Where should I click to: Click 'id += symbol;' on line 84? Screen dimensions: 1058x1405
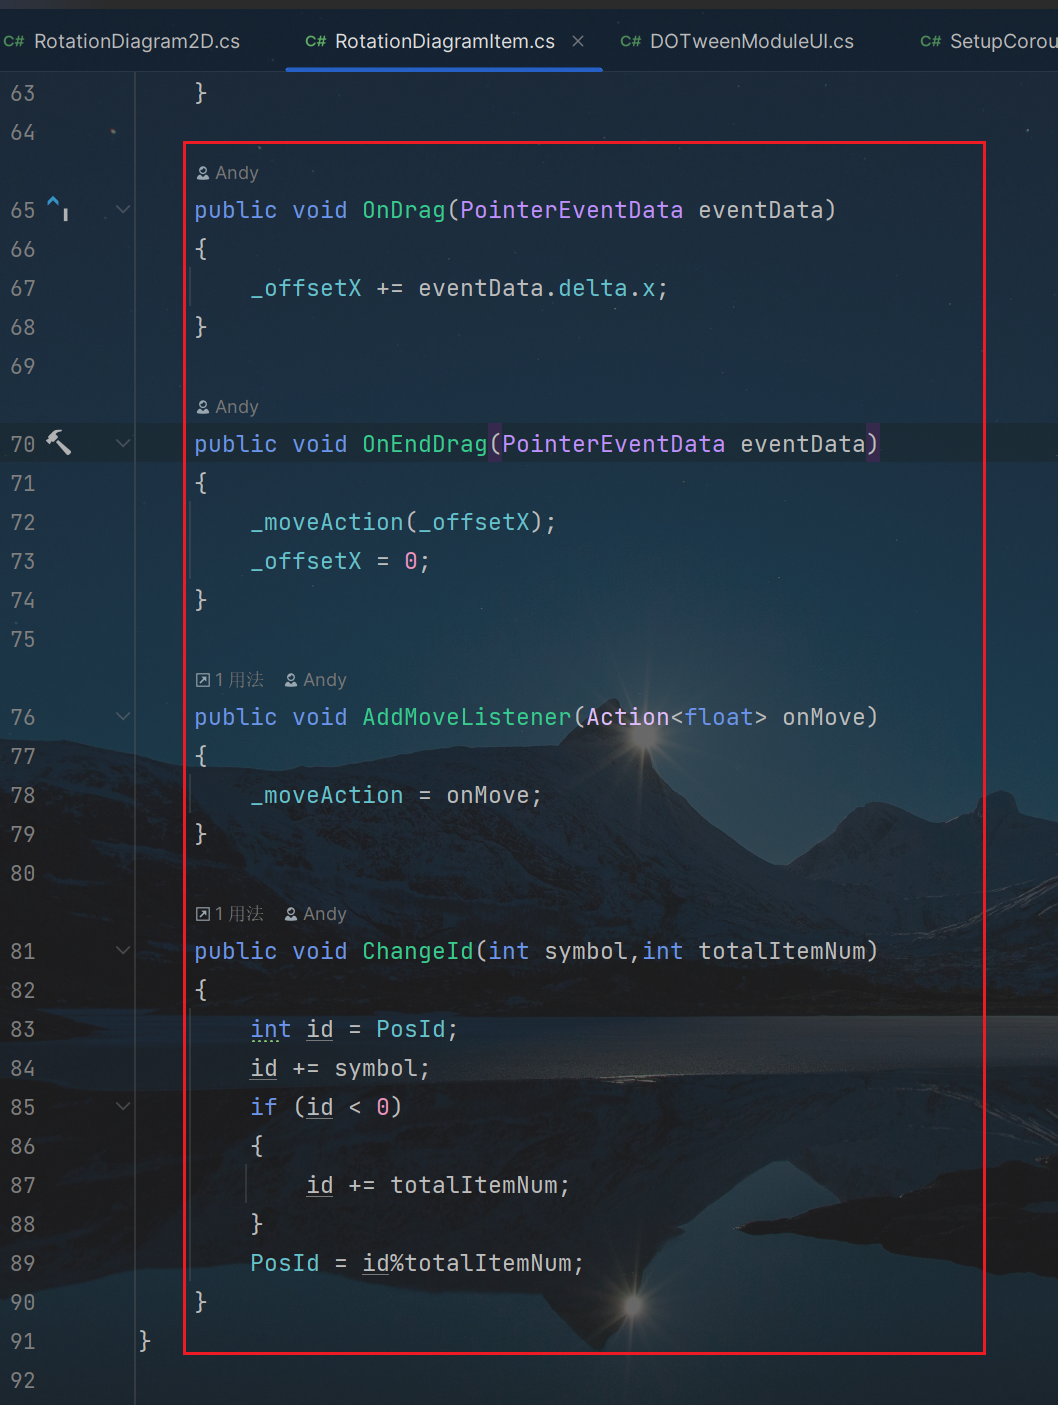(x=340, y=1068)
